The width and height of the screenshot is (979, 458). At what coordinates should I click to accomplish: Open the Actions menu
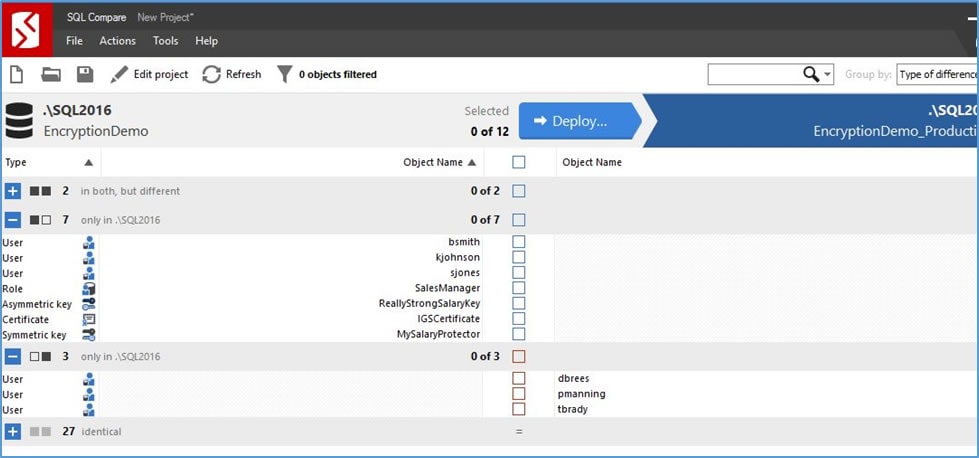(117, 41)
